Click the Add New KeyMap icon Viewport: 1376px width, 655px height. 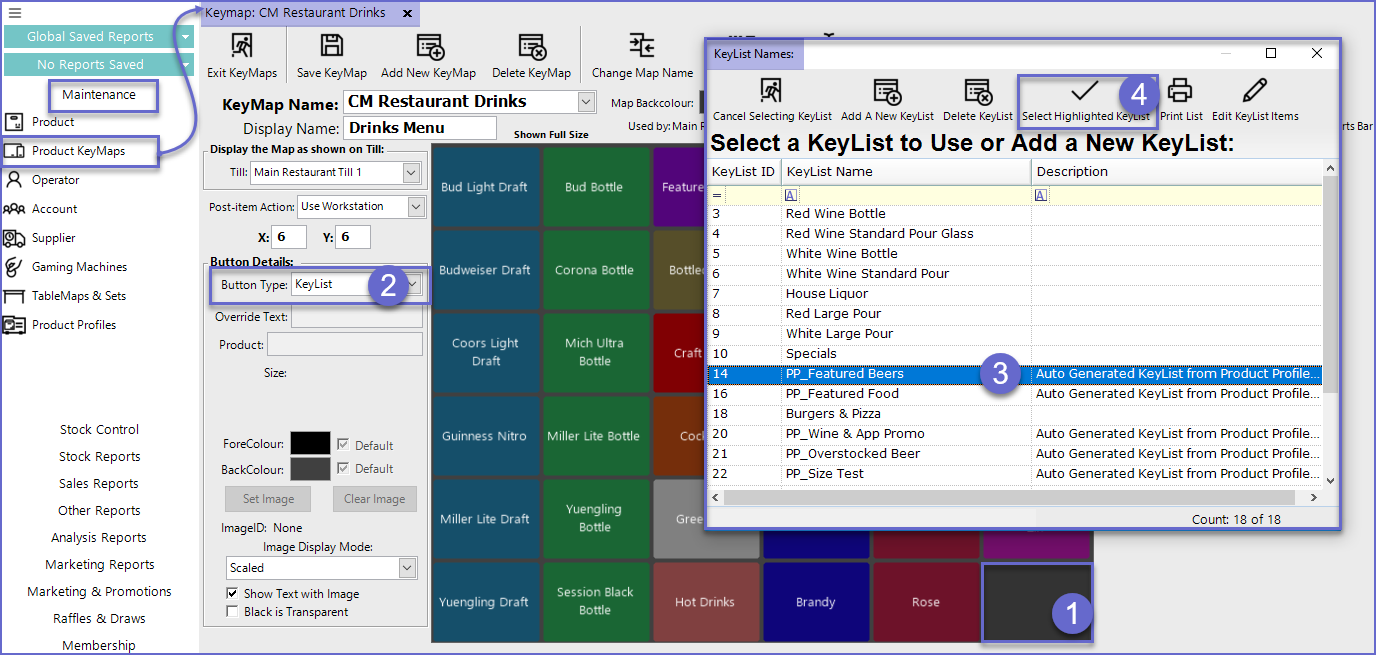coord(429,47)
